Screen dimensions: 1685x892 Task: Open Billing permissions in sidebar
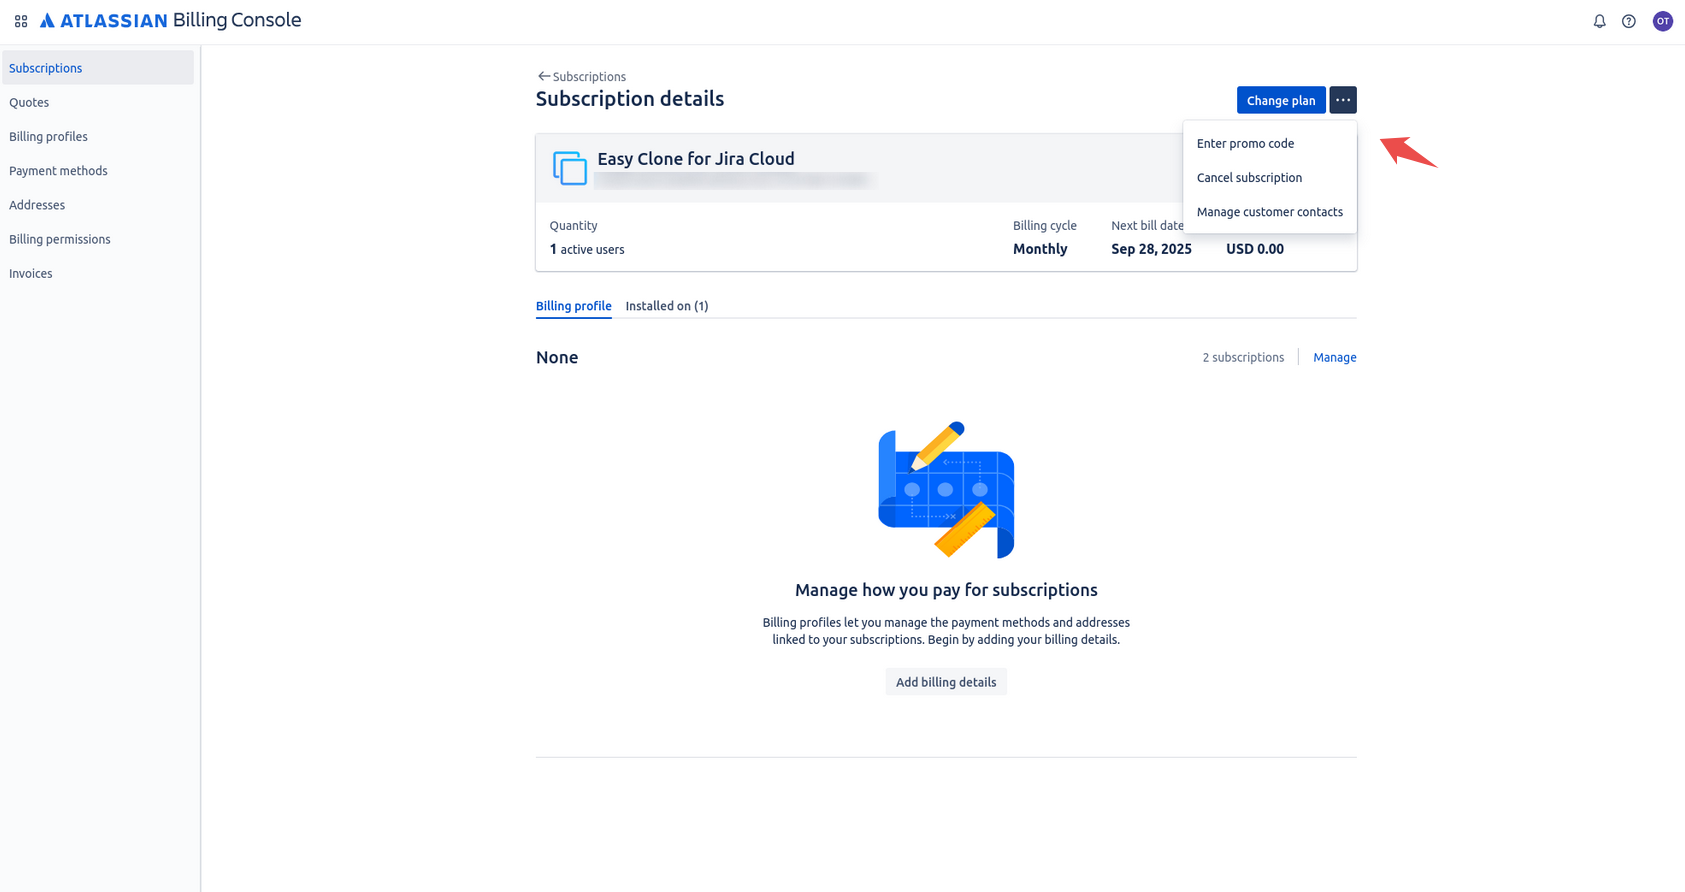(x=98, y=239)
